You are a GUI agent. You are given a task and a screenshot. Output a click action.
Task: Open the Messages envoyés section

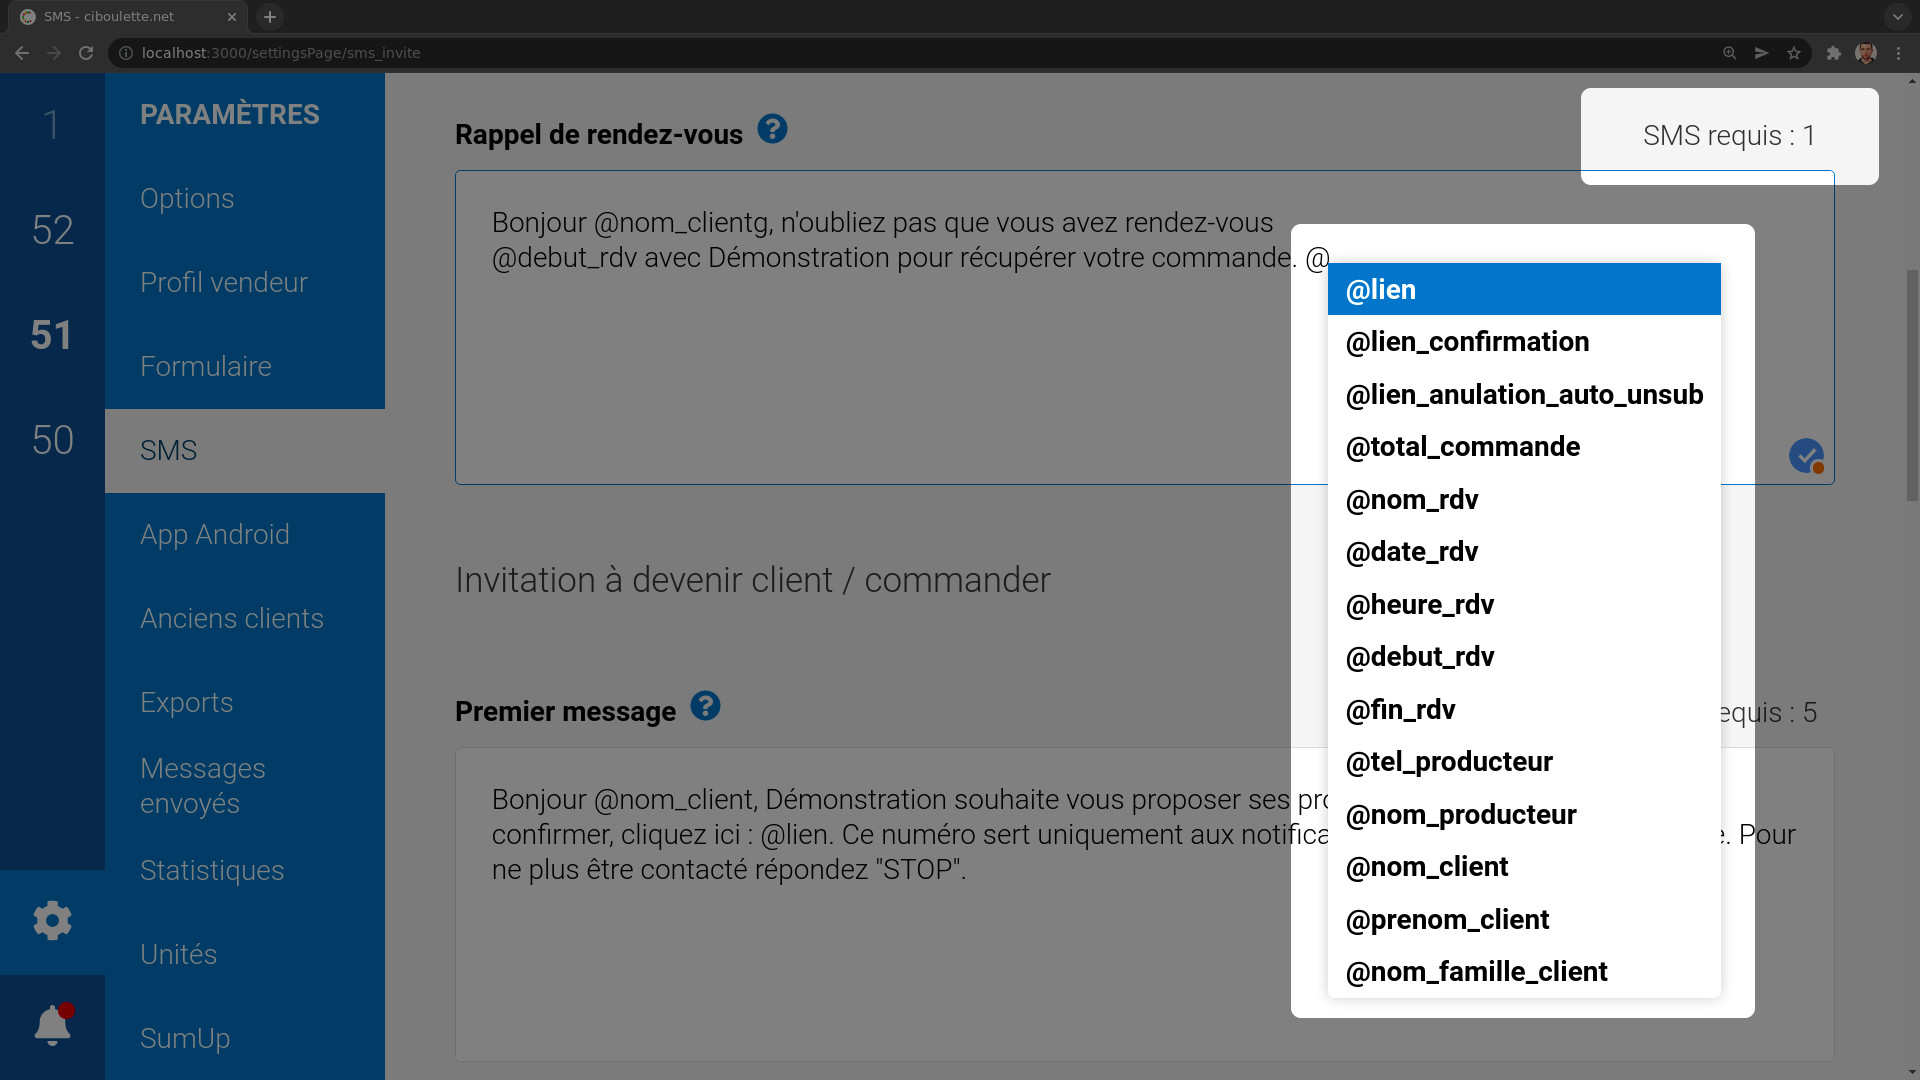[x=203, y=786]
